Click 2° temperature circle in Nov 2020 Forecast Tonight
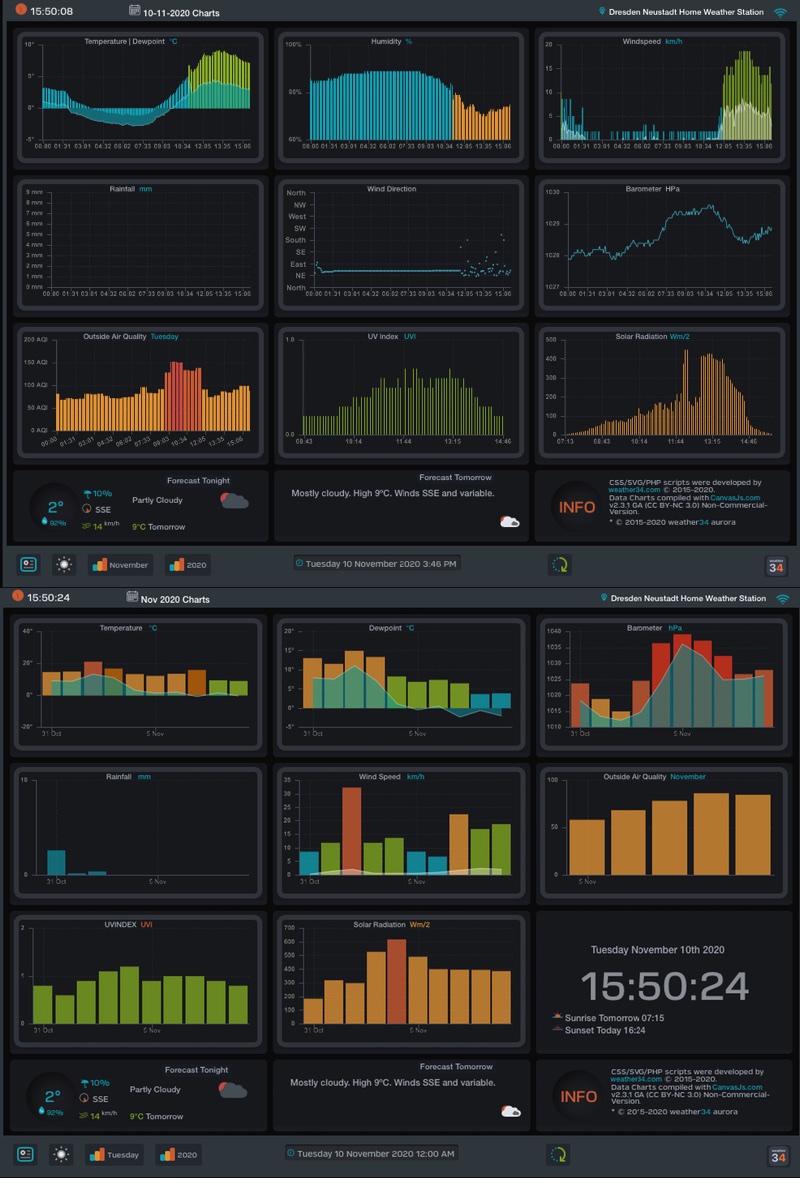This screenshot has width=800, height=1200. (53, 1097)
